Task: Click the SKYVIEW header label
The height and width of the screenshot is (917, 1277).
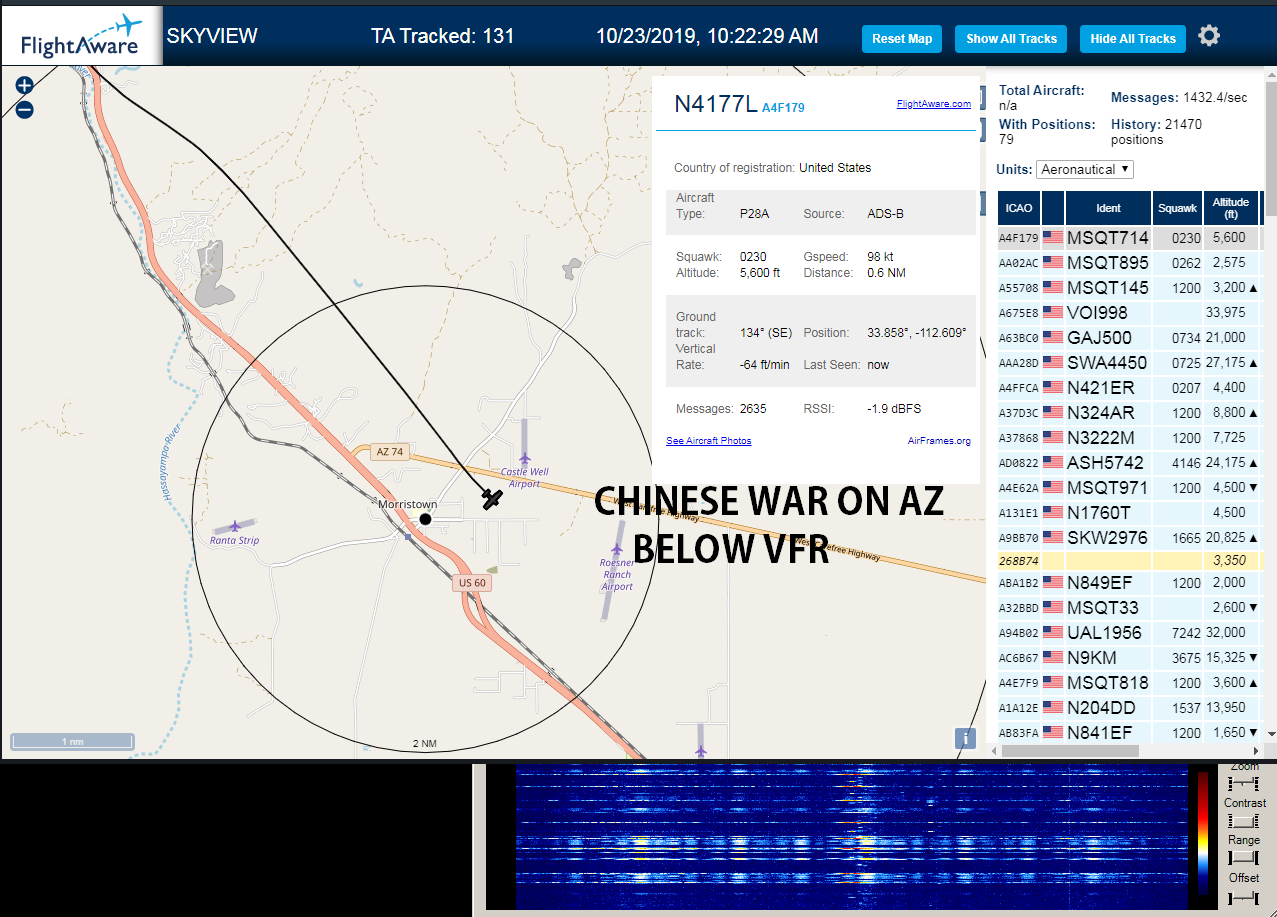Action: click(212, 36)
